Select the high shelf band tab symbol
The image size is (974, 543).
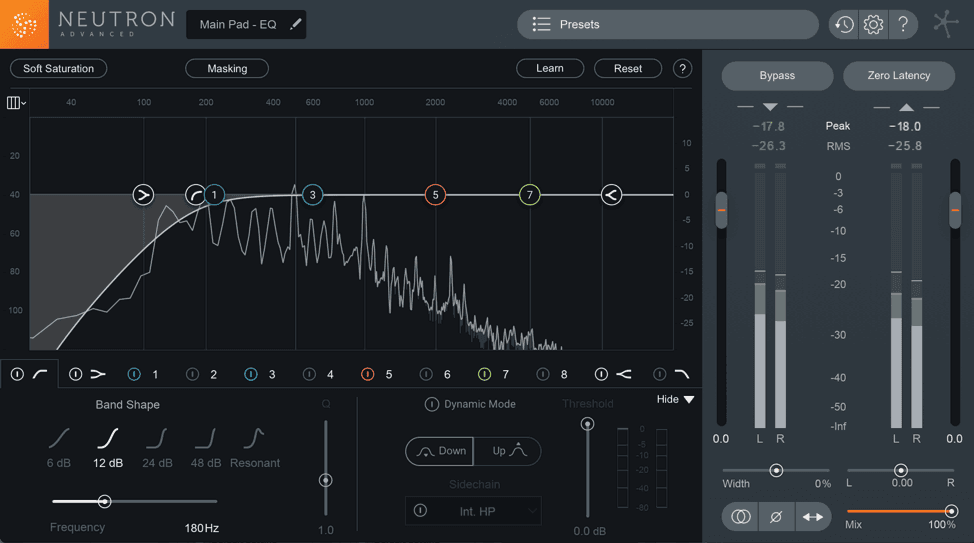624,374
